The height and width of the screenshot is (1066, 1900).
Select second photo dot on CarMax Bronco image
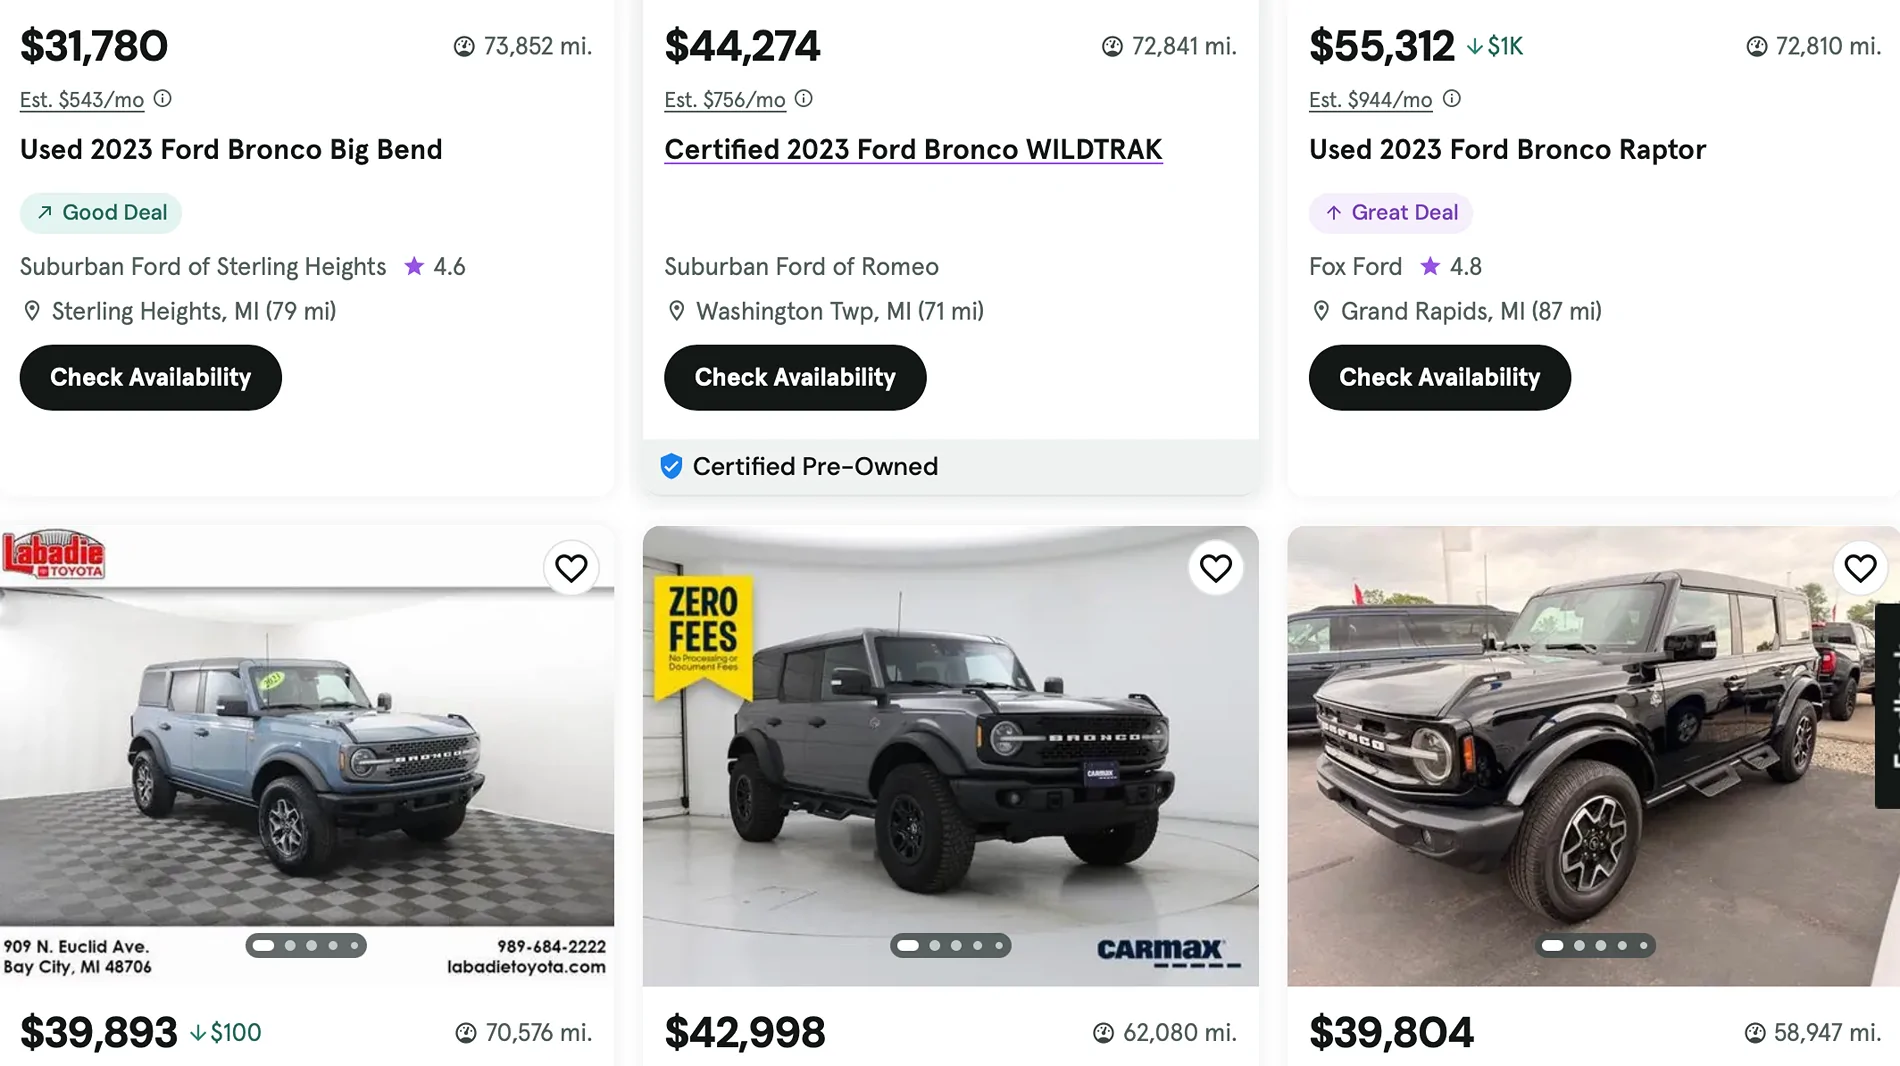pyautogui.click(x=935, y=945)
